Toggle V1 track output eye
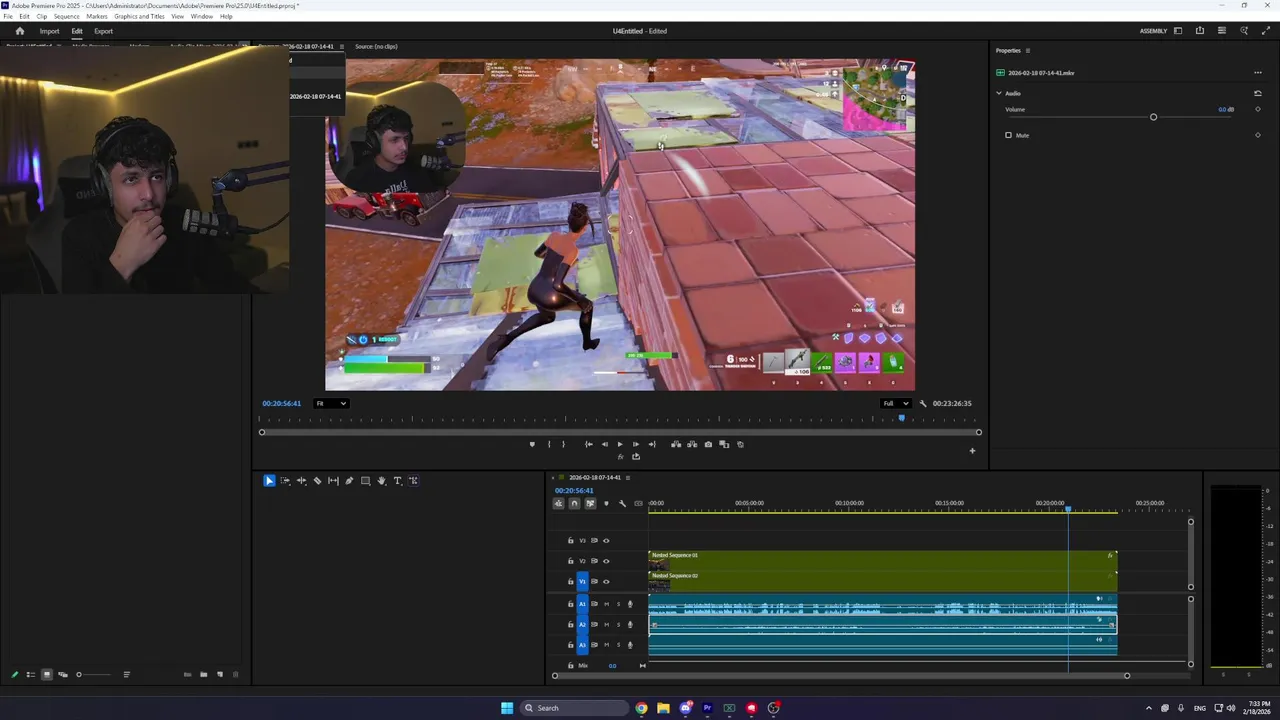1280x720 pixels. pyautogui.click(x=605, y=581)
